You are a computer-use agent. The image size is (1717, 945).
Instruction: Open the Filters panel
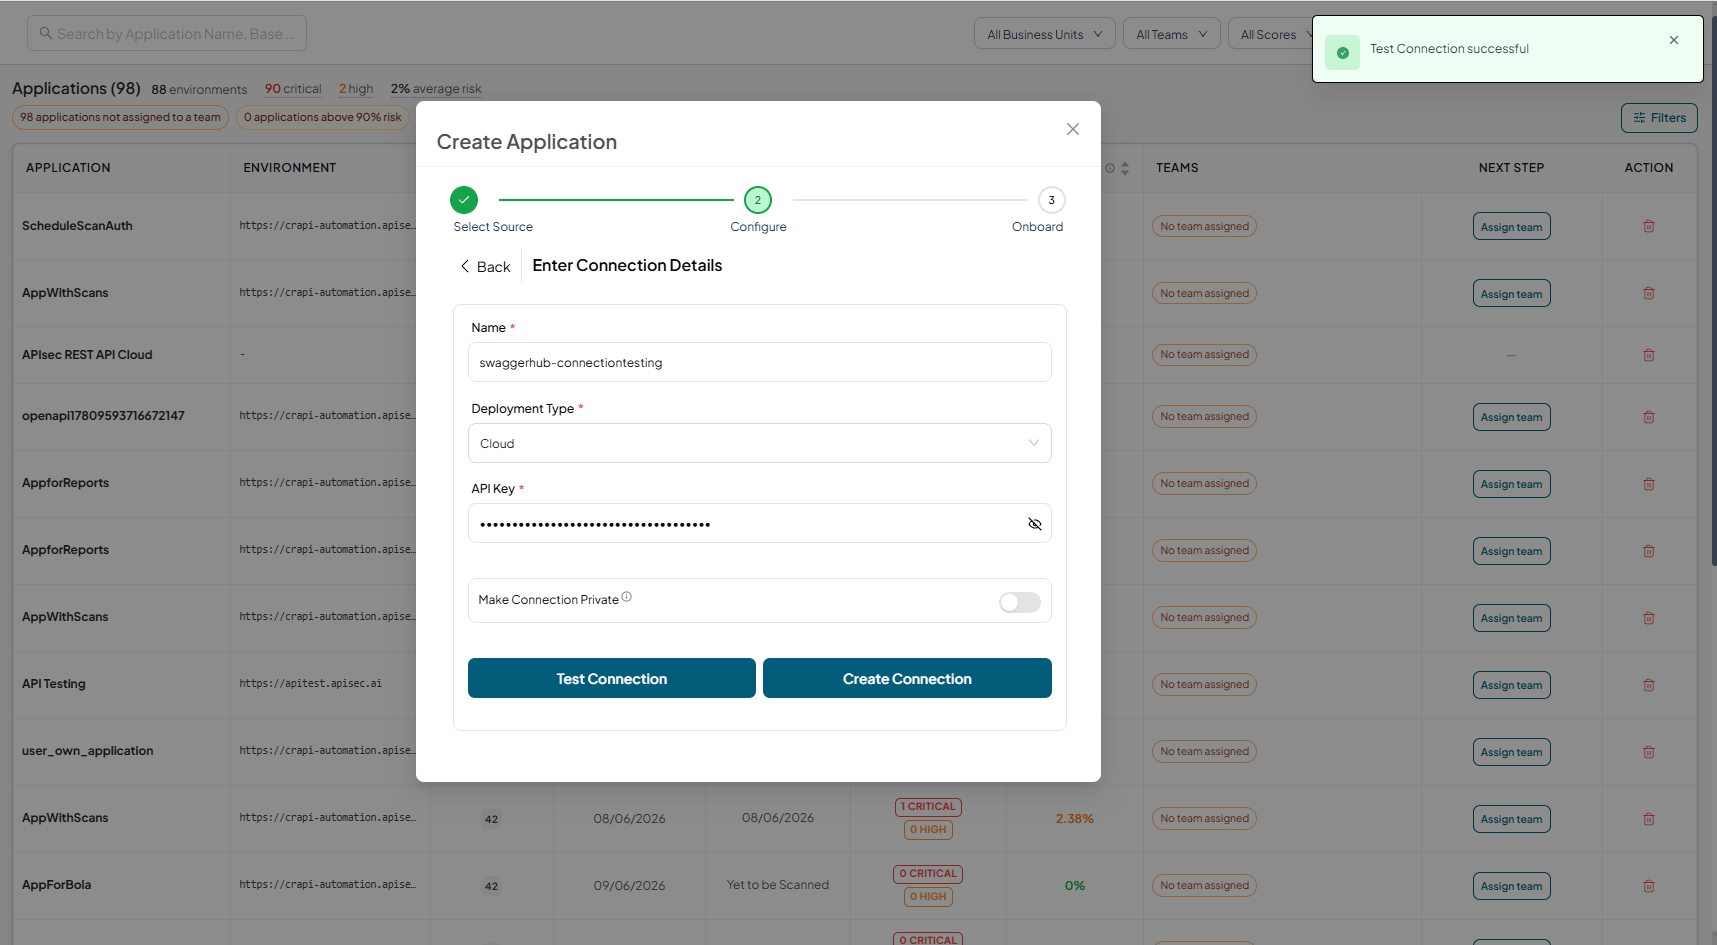[x=1660, y=118]
